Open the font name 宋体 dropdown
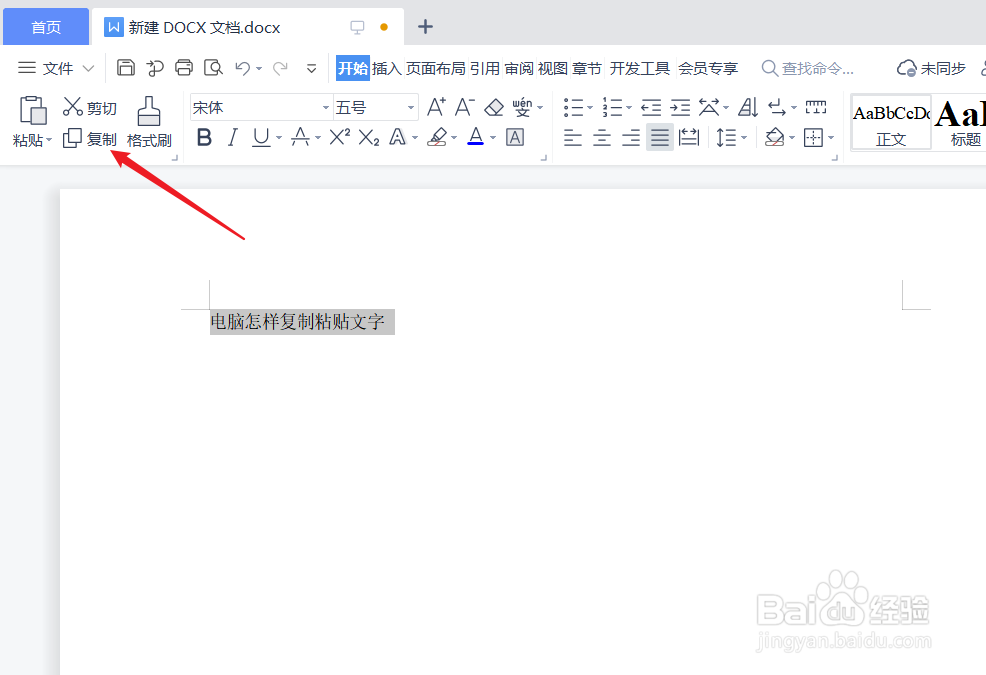 click(x=326, y=108)
